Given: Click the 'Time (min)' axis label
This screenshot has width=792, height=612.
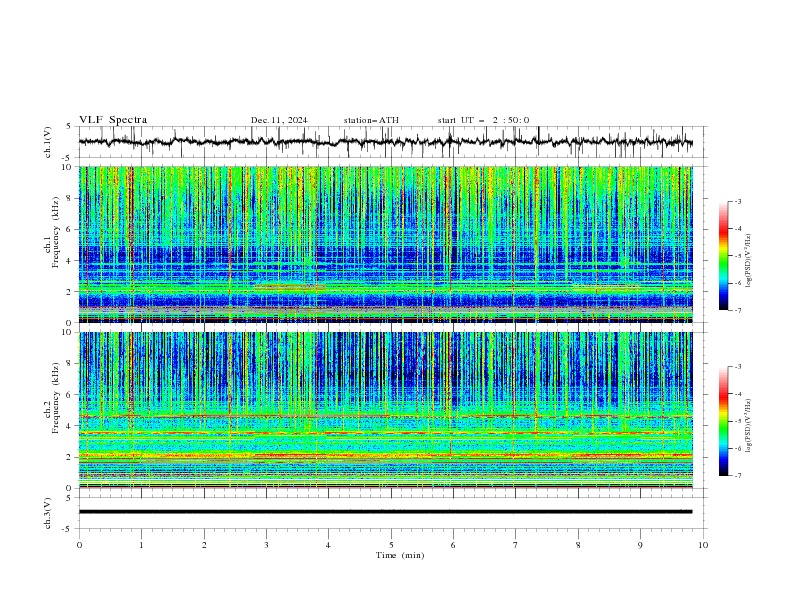Looking at the screenshot, I should [400, 555].
